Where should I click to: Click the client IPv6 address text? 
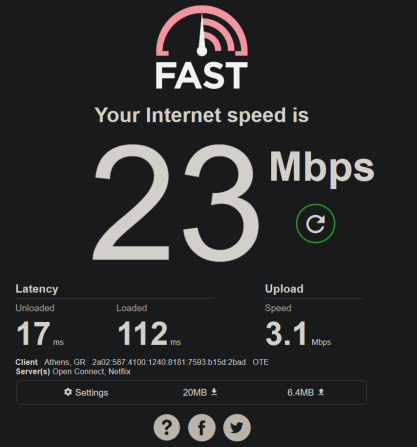coord(169,362)
